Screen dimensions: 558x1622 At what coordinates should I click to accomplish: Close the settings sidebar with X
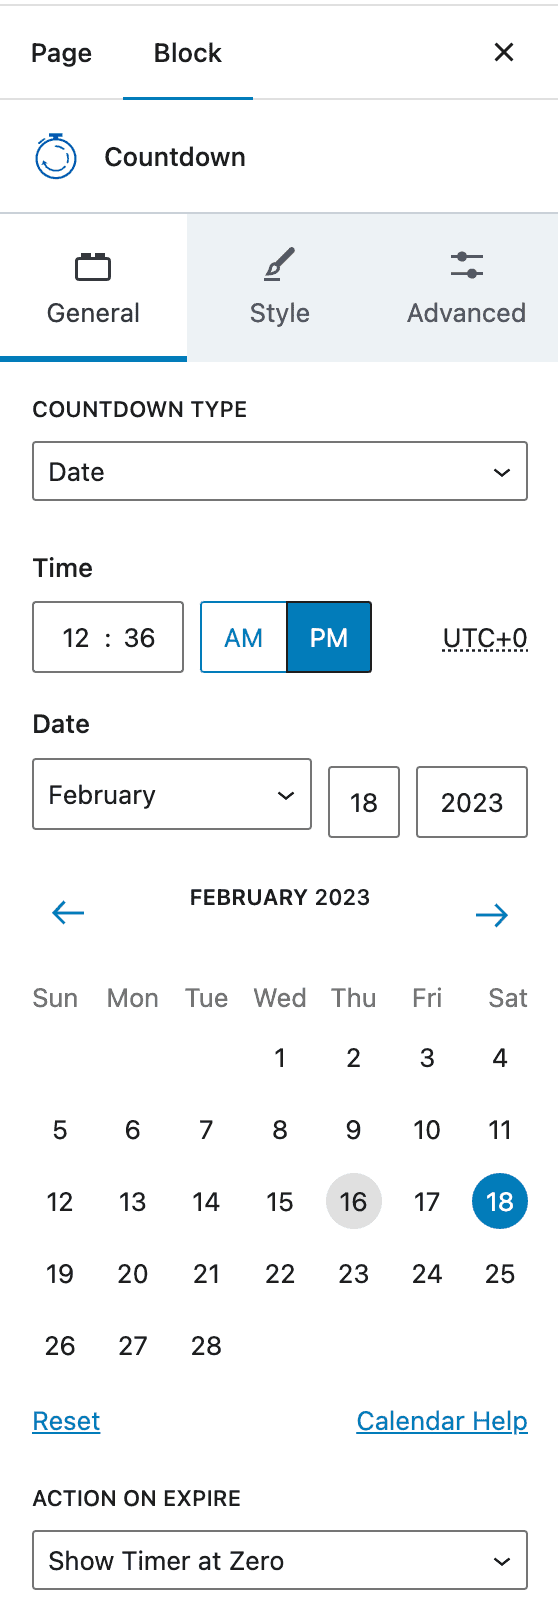504,52
